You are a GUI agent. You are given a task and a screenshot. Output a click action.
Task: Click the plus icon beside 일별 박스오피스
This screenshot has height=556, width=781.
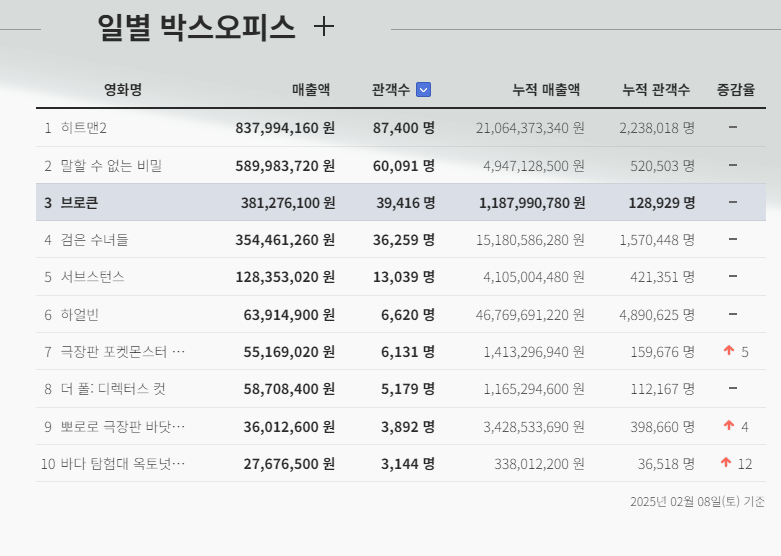click(x=324, y=26)
